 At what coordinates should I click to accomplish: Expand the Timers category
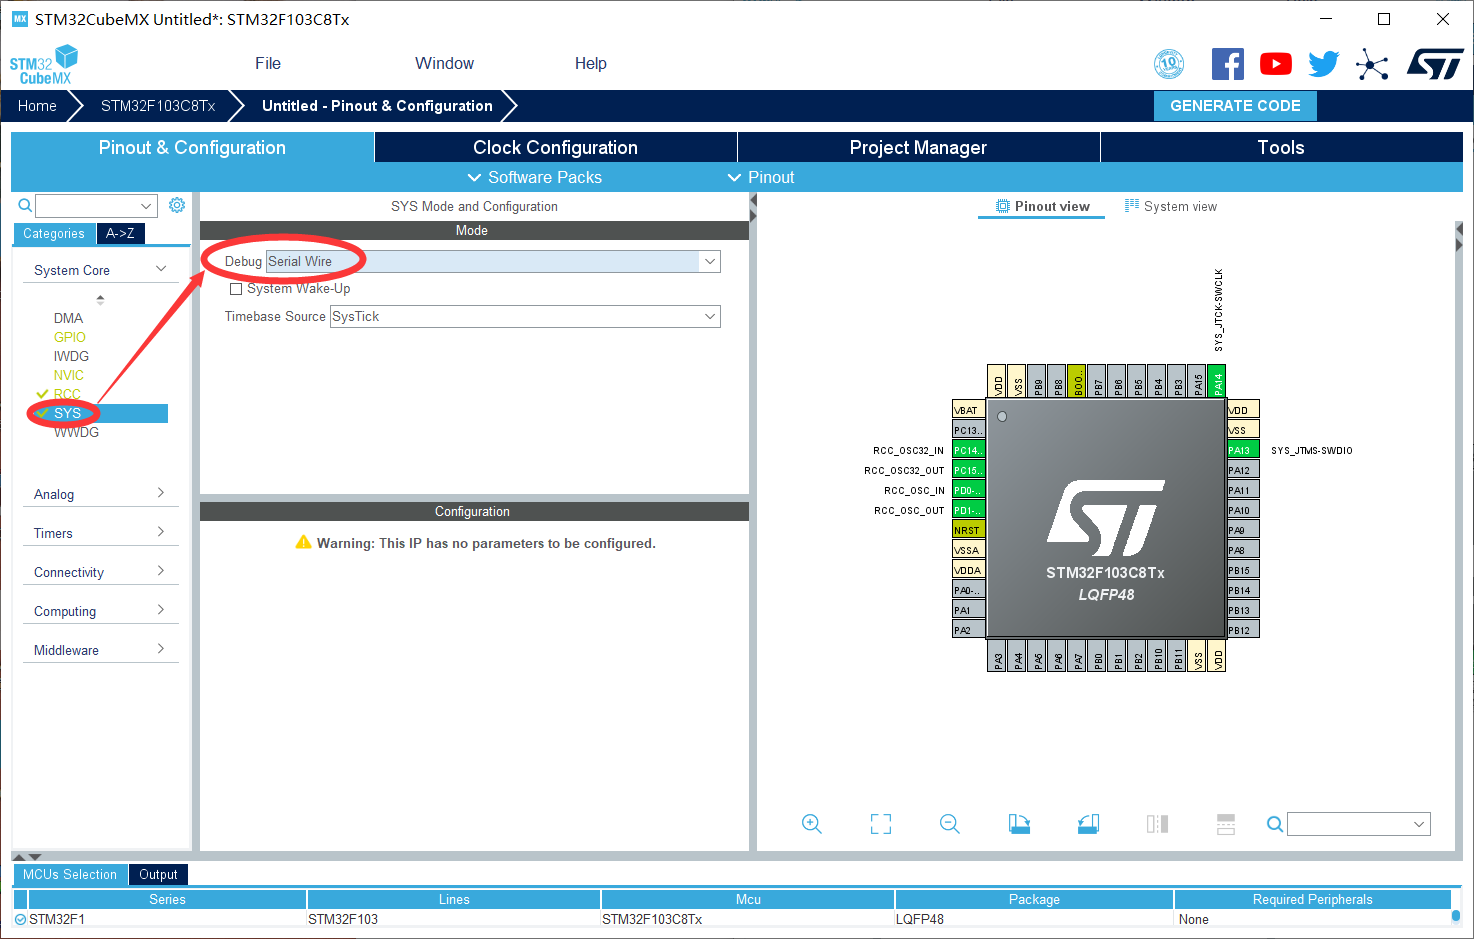coord(100,533)
